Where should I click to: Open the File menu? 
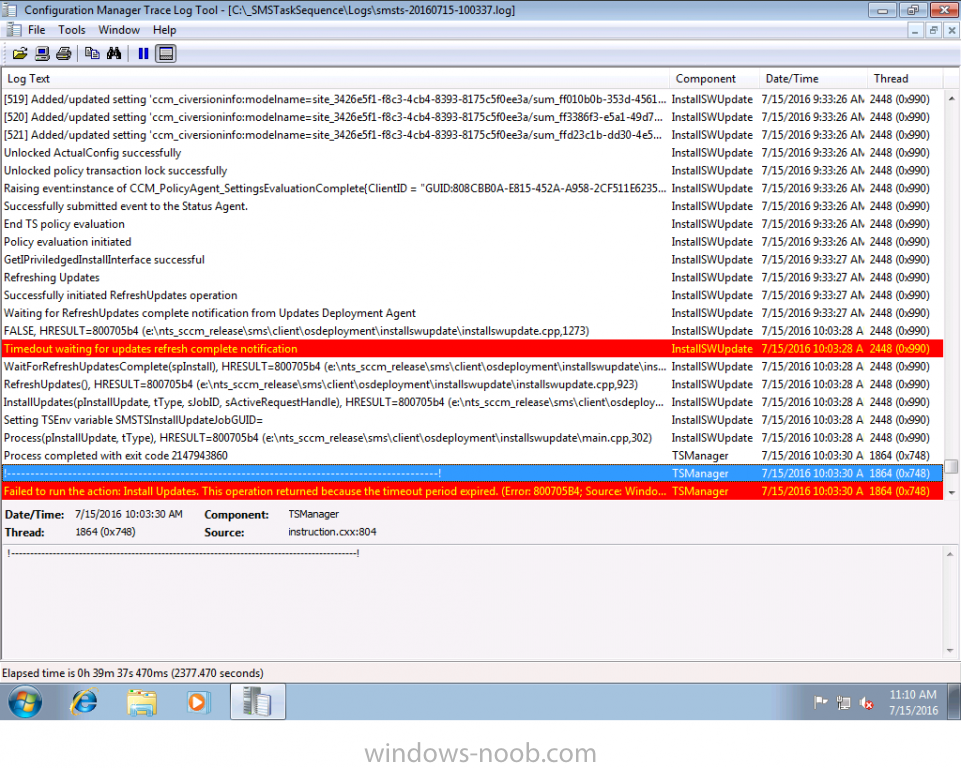[36, 30]
